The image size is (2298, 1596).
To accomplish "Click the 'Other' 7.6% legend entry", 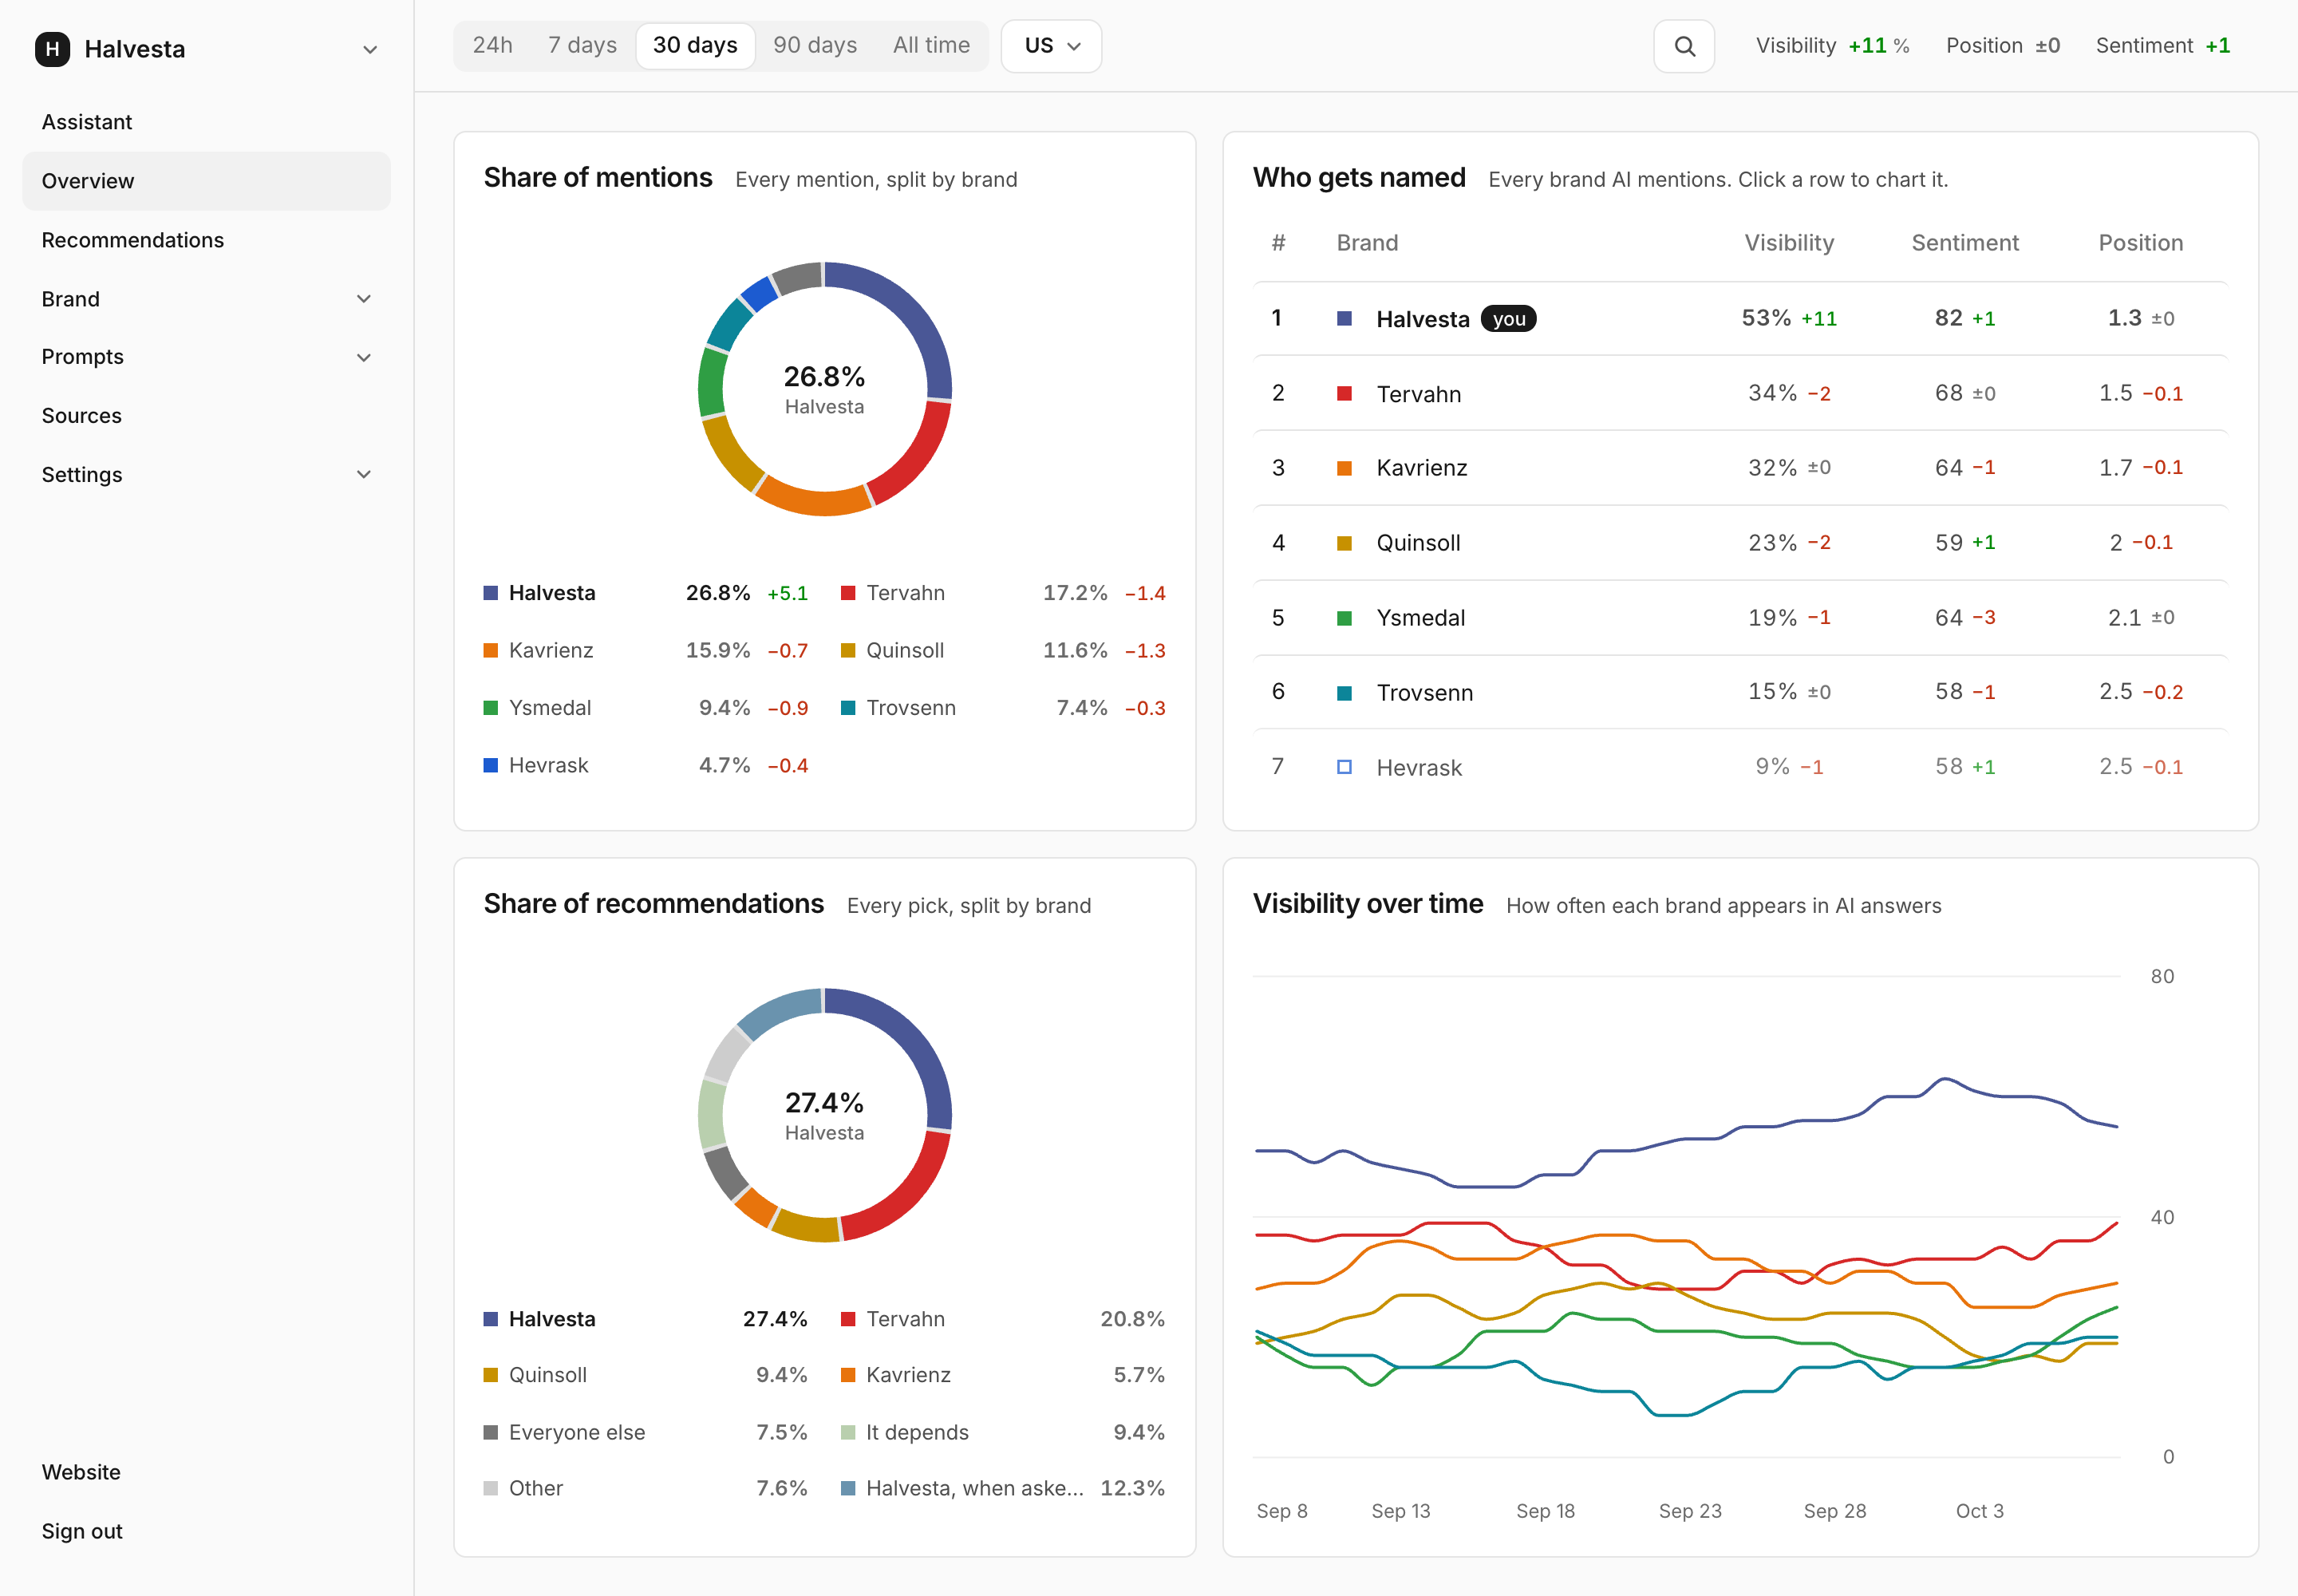I will tap(646, 1488).
